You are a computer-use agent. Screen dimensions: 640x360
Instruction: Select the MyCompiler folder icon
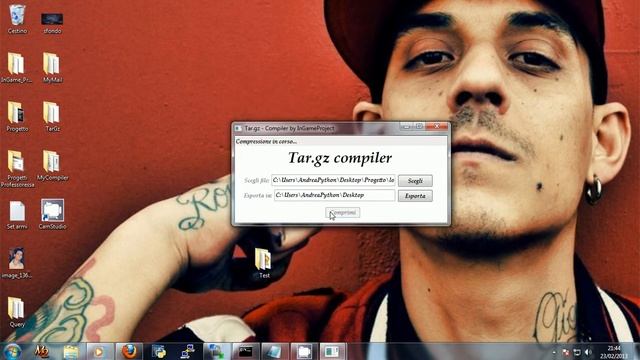(52, 166)
